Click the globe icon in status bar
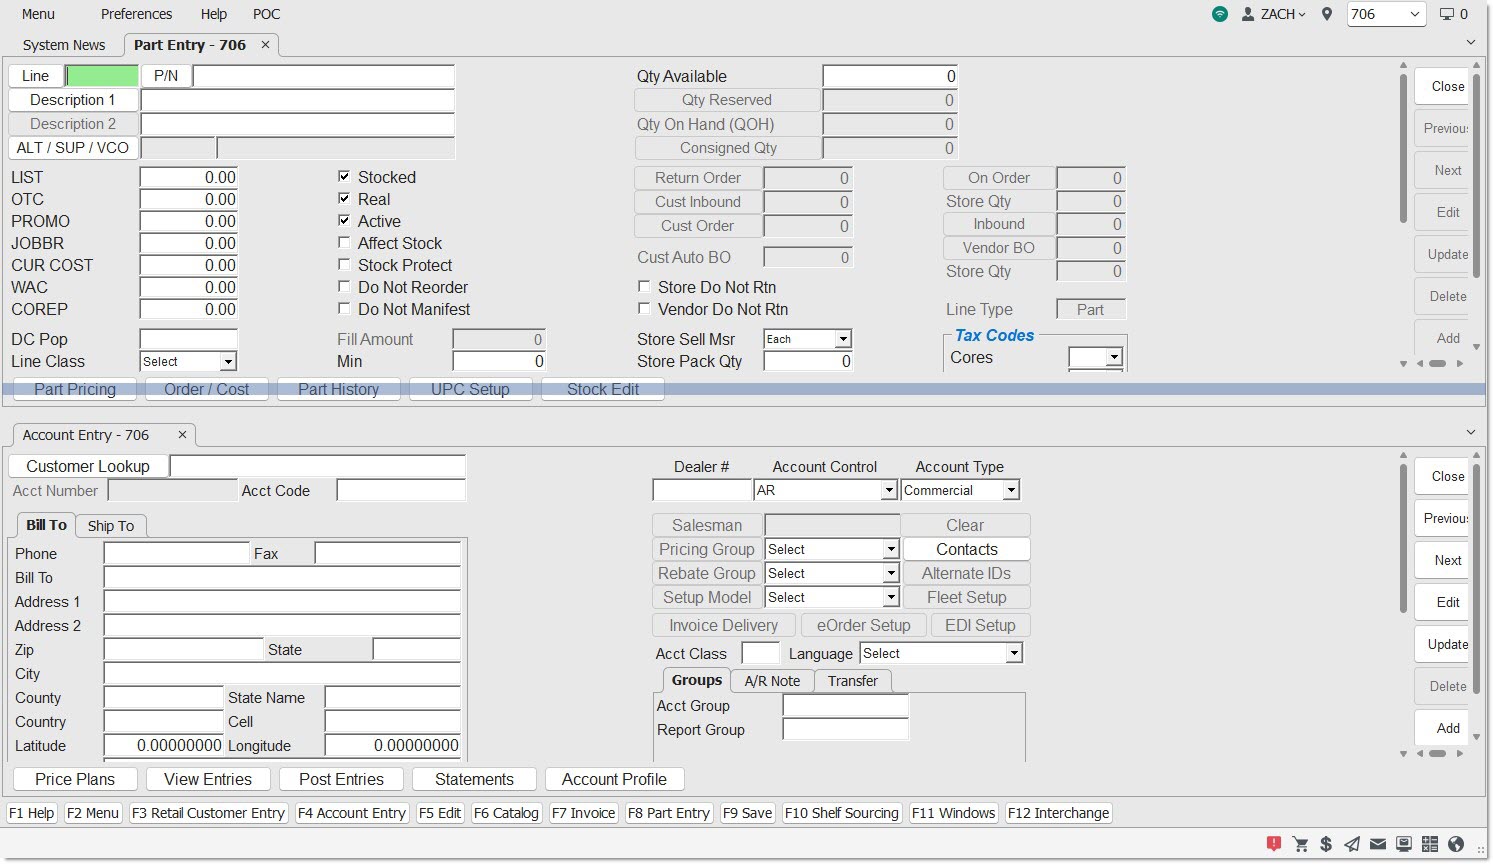Image resolution: width=1493 pixels, height=864 pixels. coord(1456,844)
